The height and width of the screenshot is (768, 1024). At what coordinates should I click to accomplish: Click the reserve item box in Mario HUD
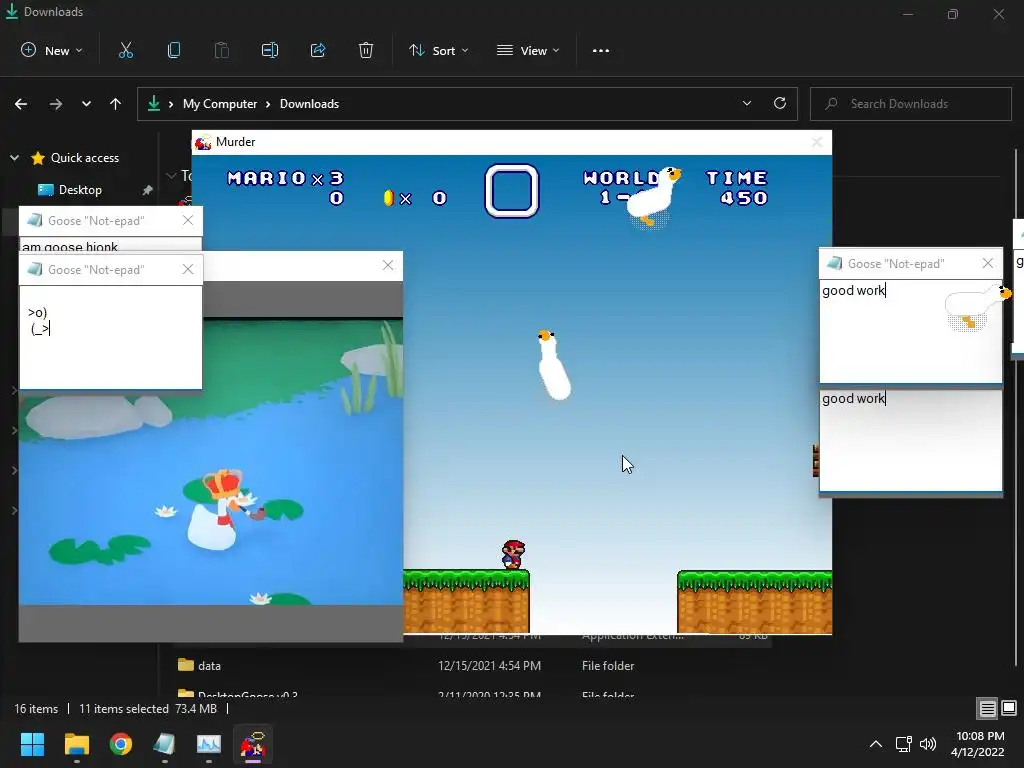pos(512,191)
